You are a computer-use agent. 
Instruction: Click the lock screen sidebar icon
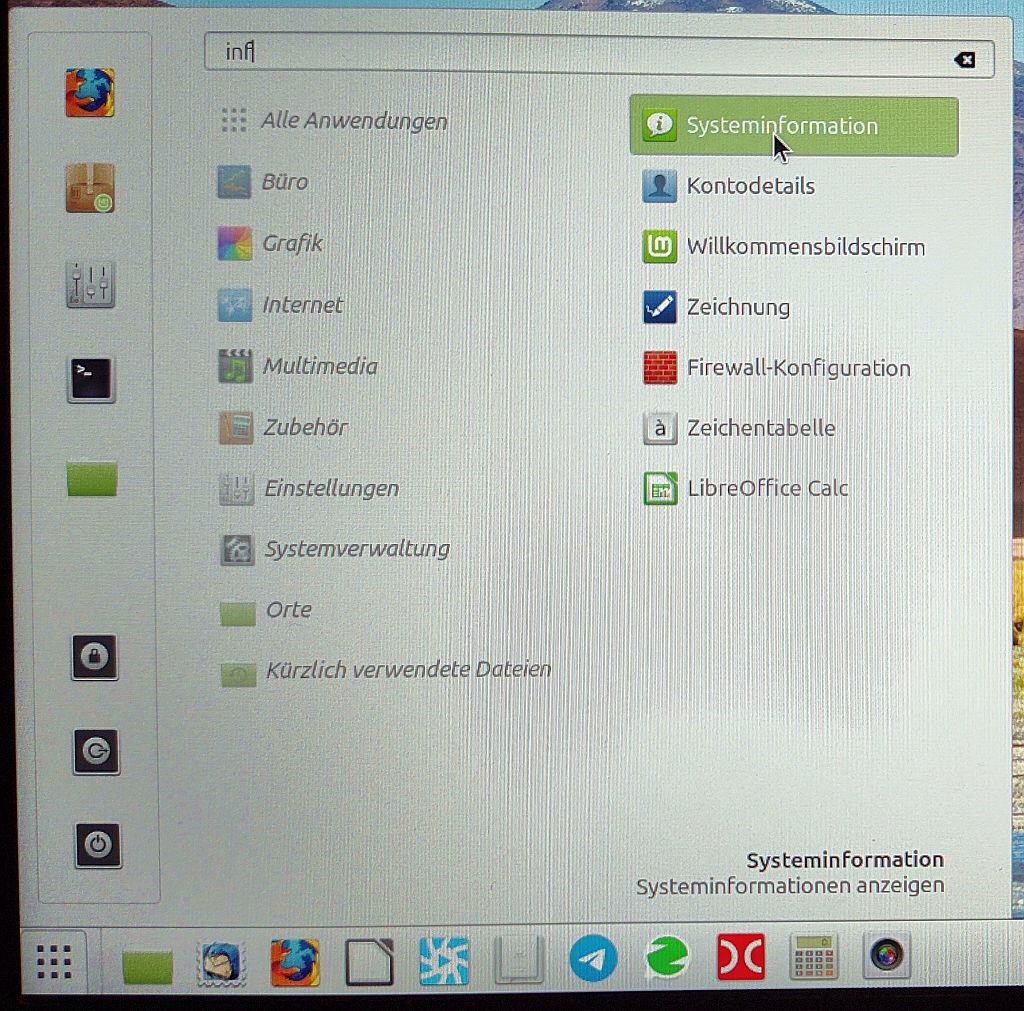click(x=94, y=656)
